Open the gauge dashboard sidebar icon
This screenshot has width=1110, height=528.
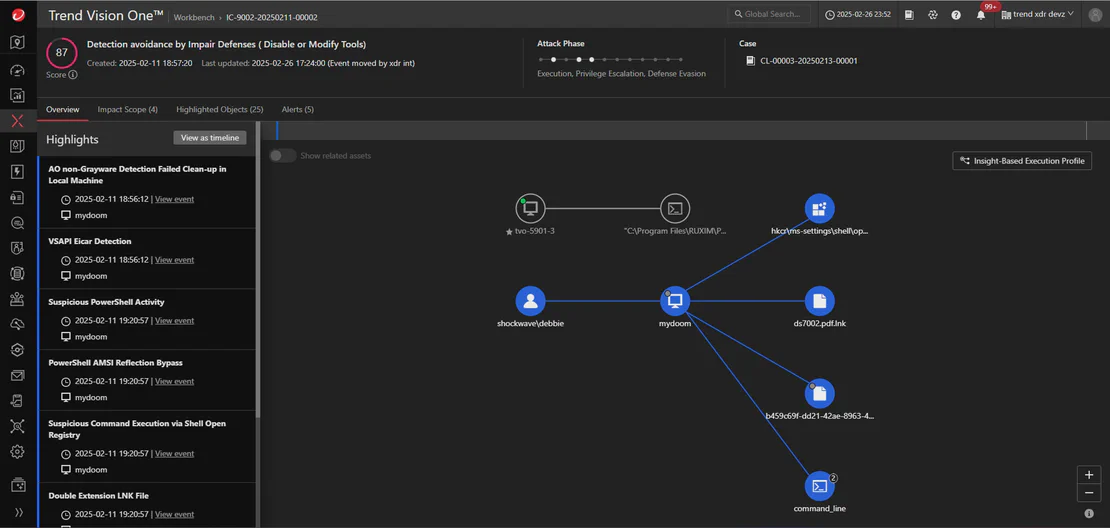[18, 70]
